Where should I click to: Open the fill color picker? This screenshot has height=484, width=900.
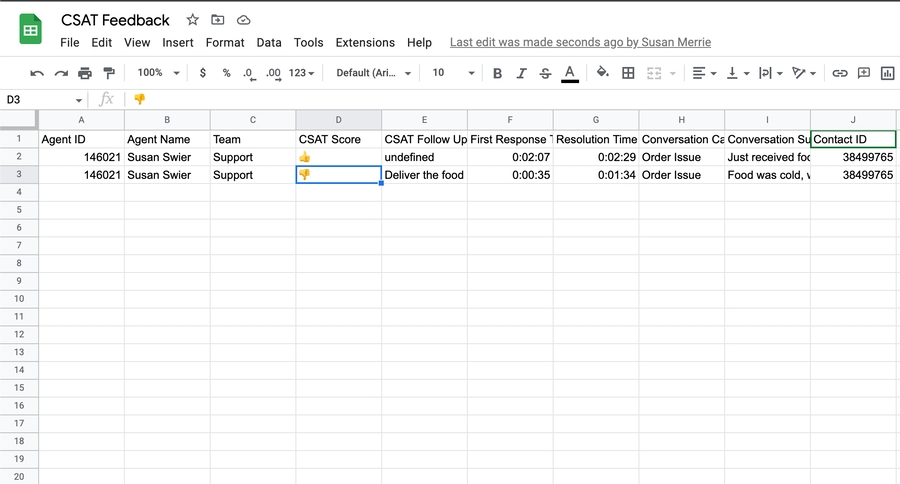tap(602, 73)
